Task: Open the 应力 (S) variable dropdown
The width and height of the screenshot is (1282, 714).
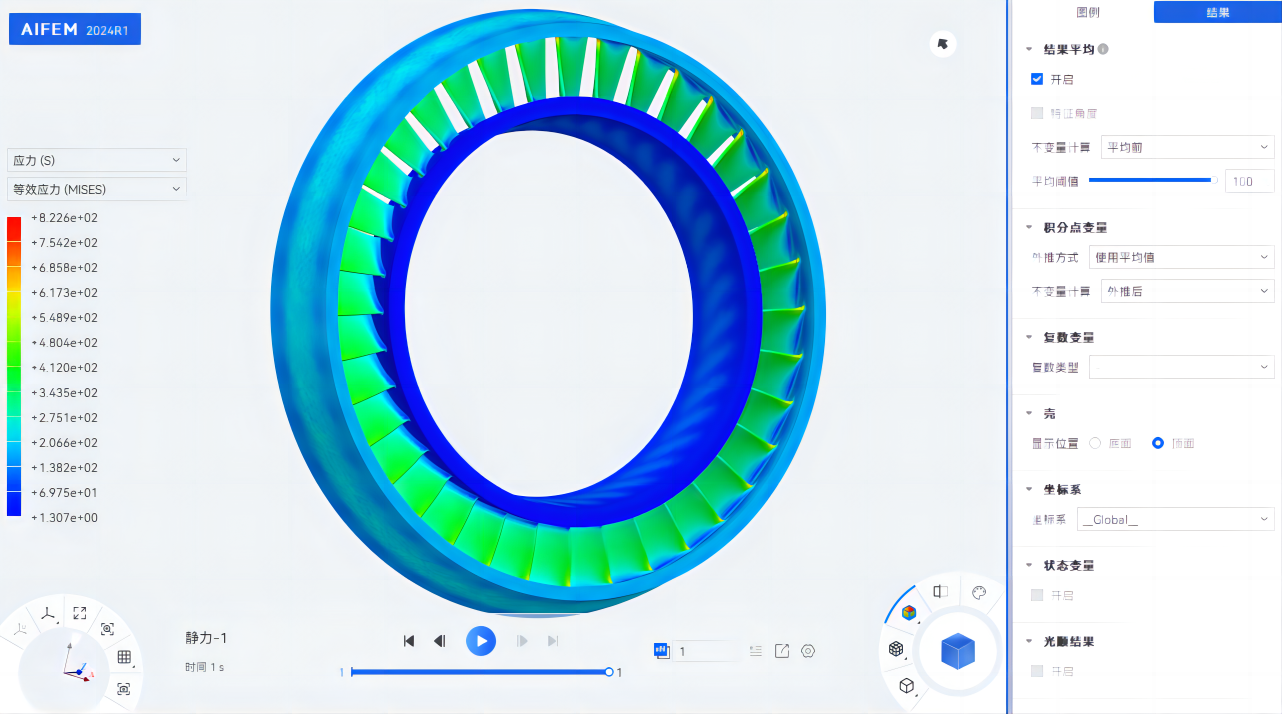Action: [x=97, y=160]
